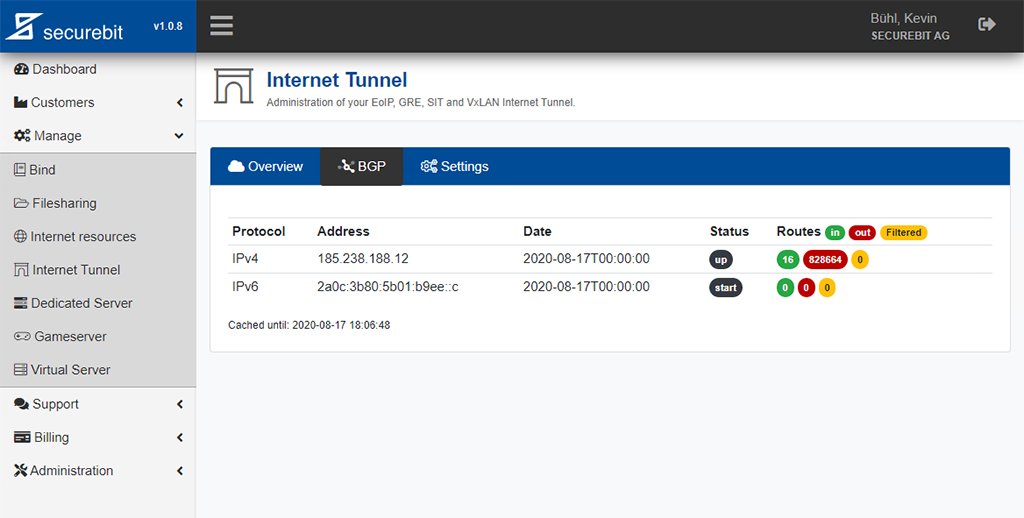Click the Support chat bubbles icon
Viewport: 1024px width, 518px height.
[x=22, y=404]
